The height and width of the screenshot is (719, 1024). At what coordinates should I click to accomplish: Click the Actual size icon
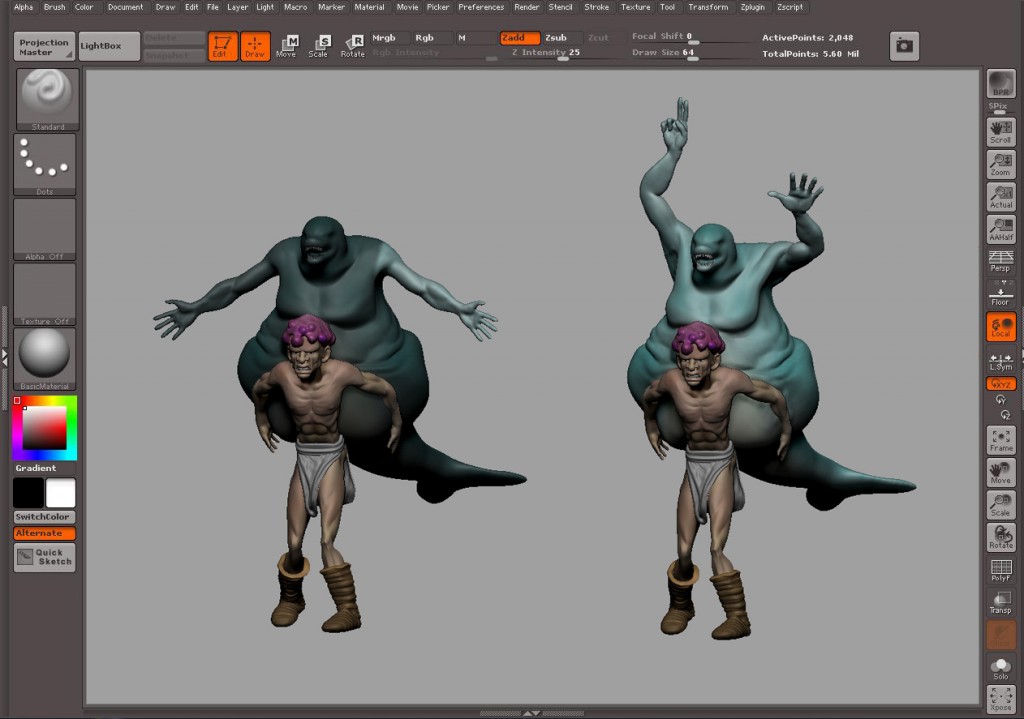tap(1001, 196)
